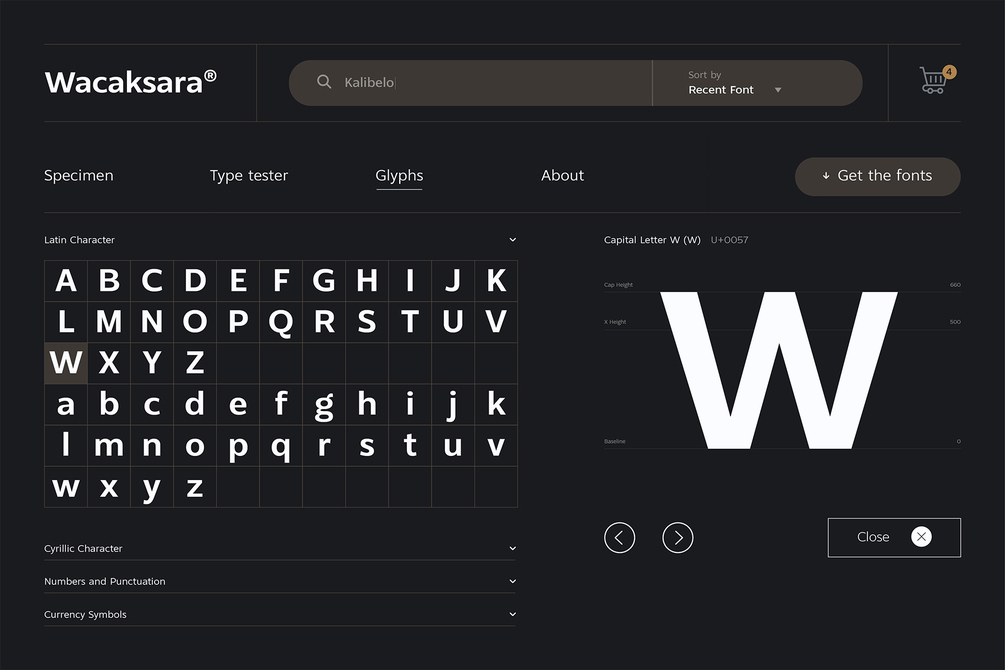Viewport: 1005px width, 670px height.
Task: Switch to the Type tester tab
Action: (x=249, y=176)
